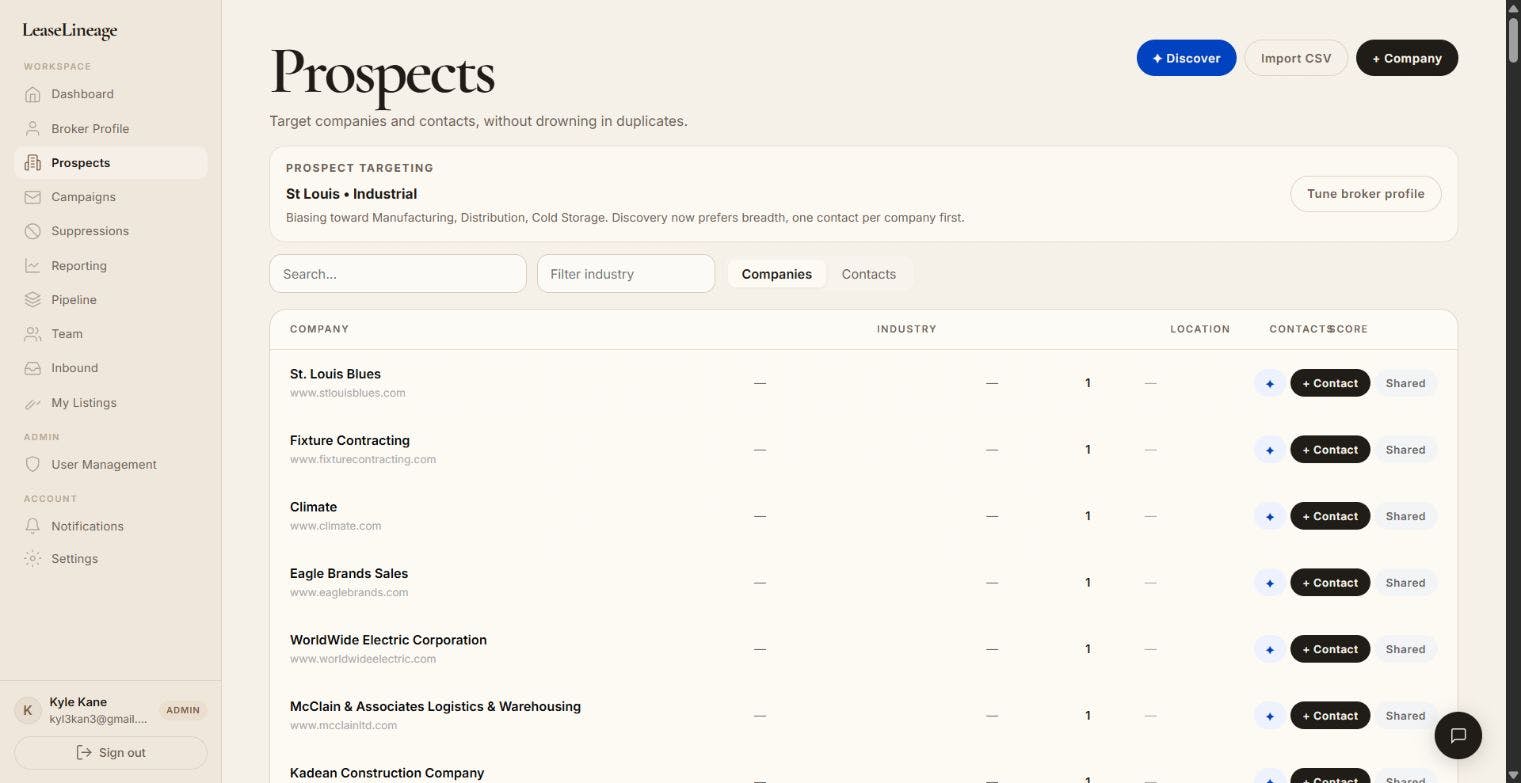Image resolution: width=1521 pixels, height=783 pixels.
Task: Click the Shared badge for Eagle Brands Sales
Action: (x=1405, y=583)
